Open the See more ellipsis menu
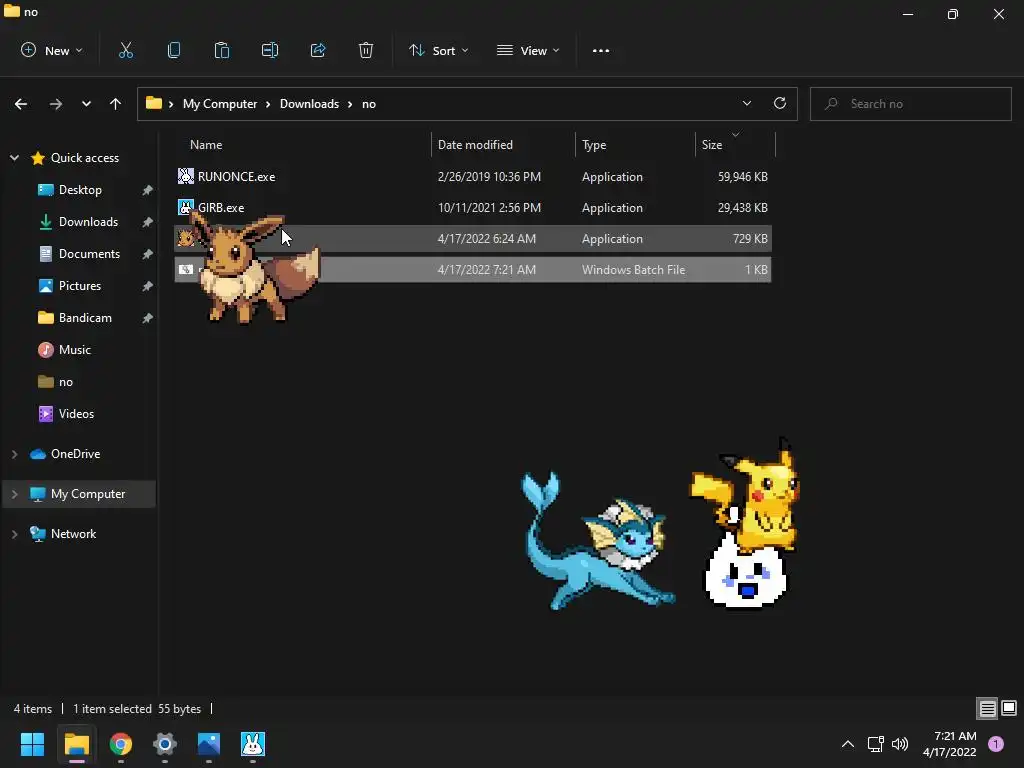 click(x=601, y=51)
